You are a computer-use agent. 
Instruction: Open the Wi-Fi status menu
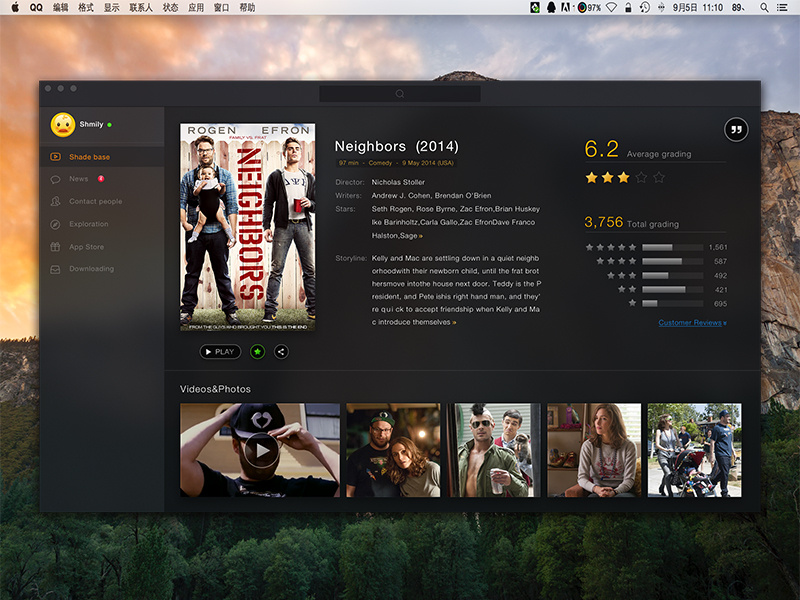pyautogui.click(x=611, y=7)
